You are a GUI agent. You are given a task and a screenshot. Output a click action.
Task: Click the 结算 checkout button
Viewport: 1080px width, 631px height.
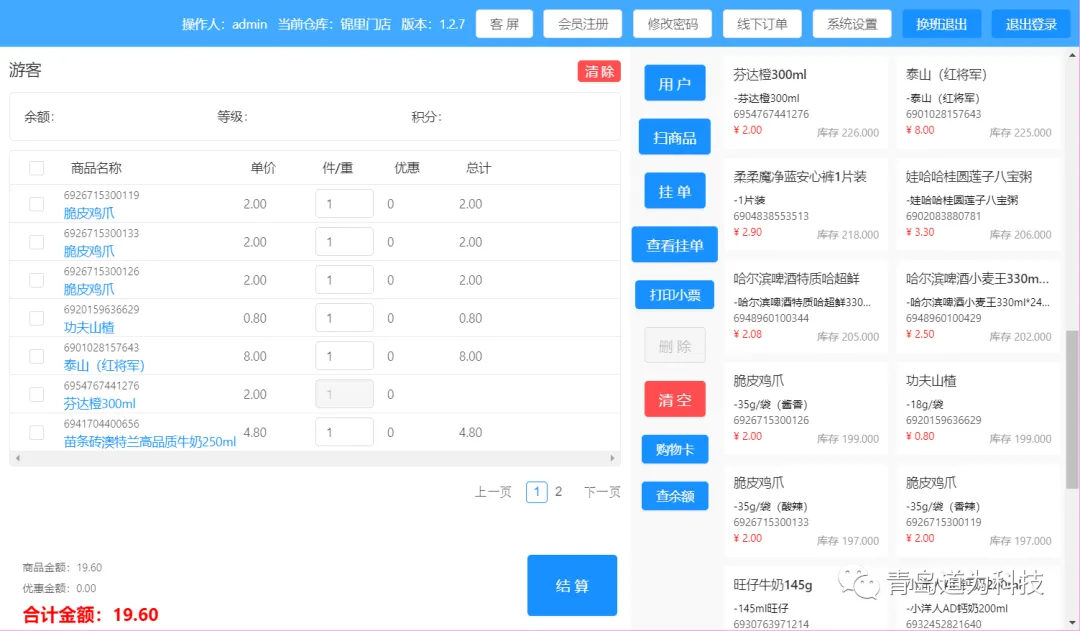(x=572, y=585)
